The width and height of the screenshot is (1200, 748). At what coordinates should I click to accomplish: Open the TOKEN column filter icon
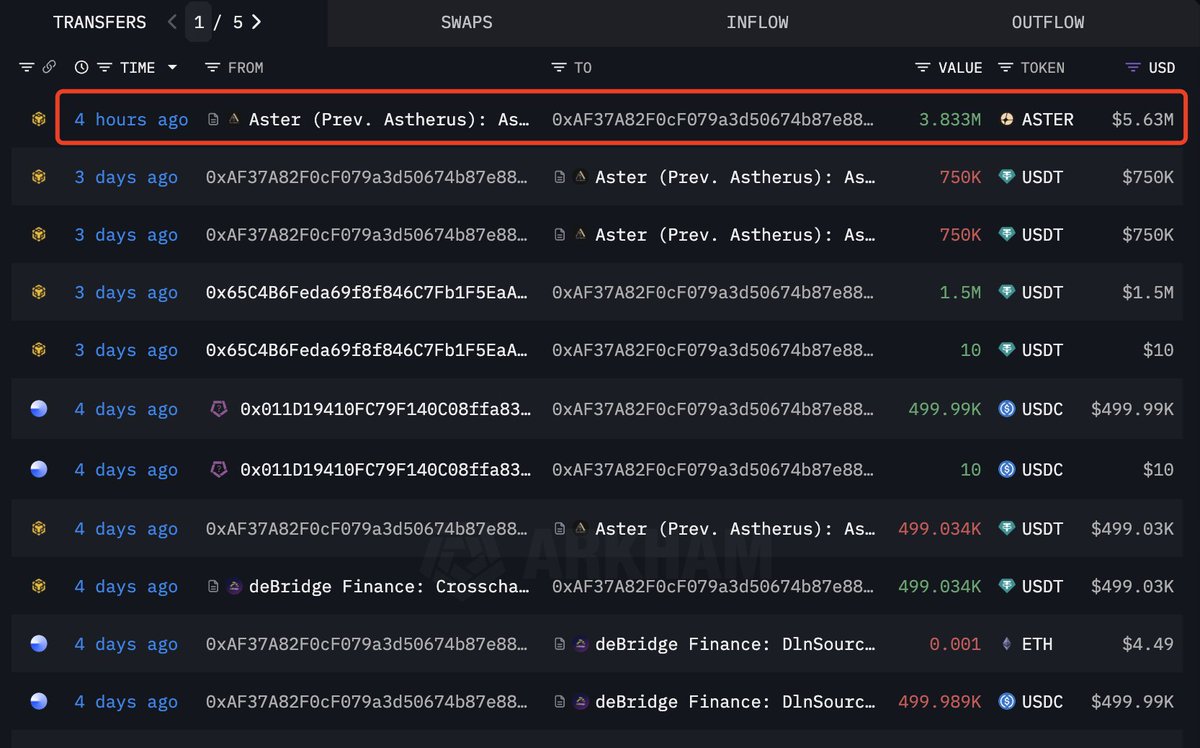pos(1005,67)
